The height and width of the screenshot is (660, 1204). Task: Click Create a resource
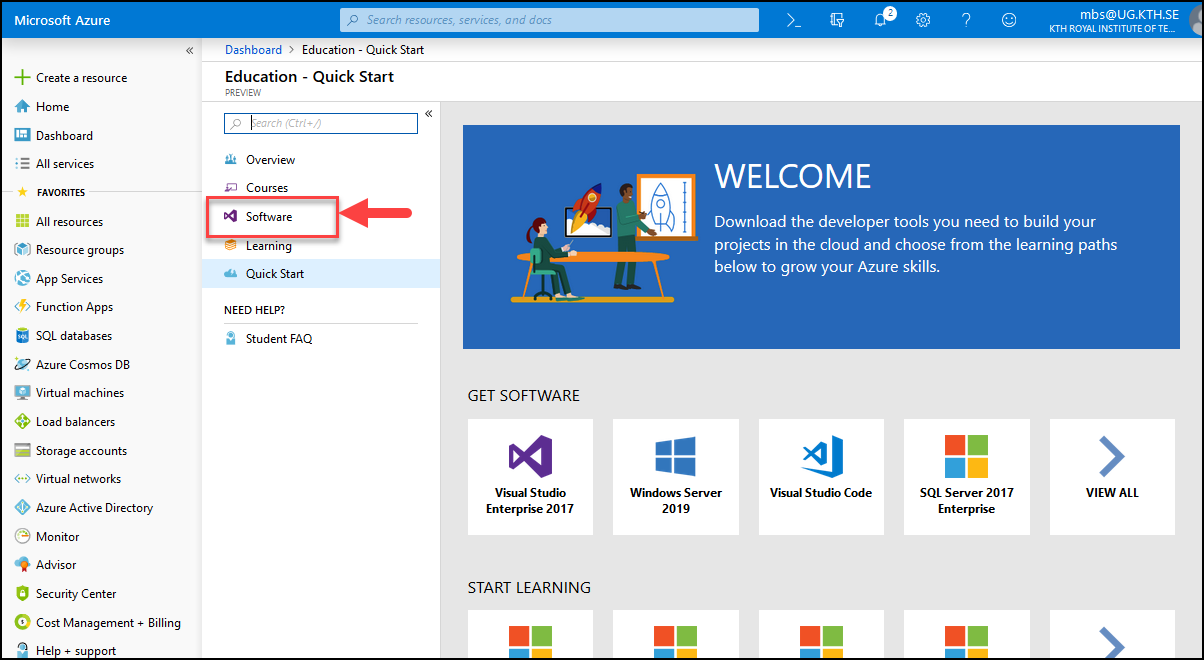[x=81, y=78]
